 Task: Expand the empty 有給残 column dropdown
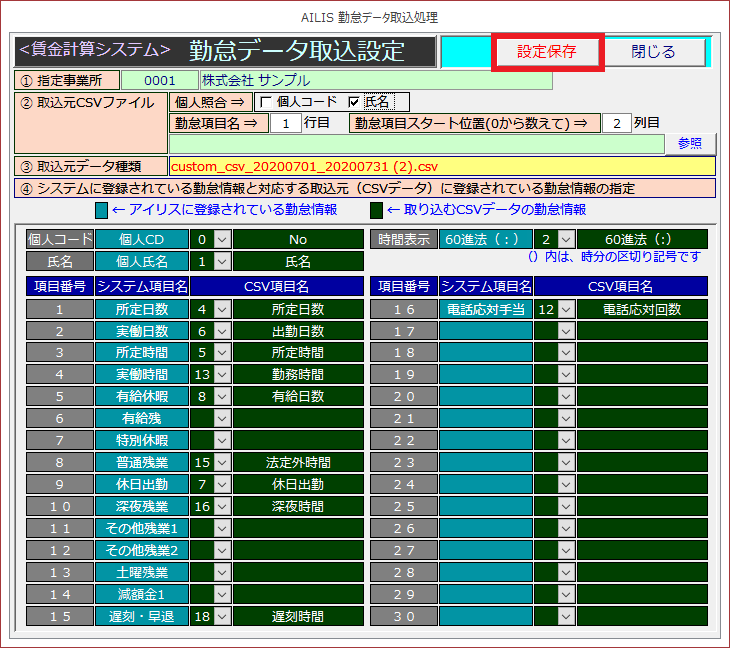(222, 418)
